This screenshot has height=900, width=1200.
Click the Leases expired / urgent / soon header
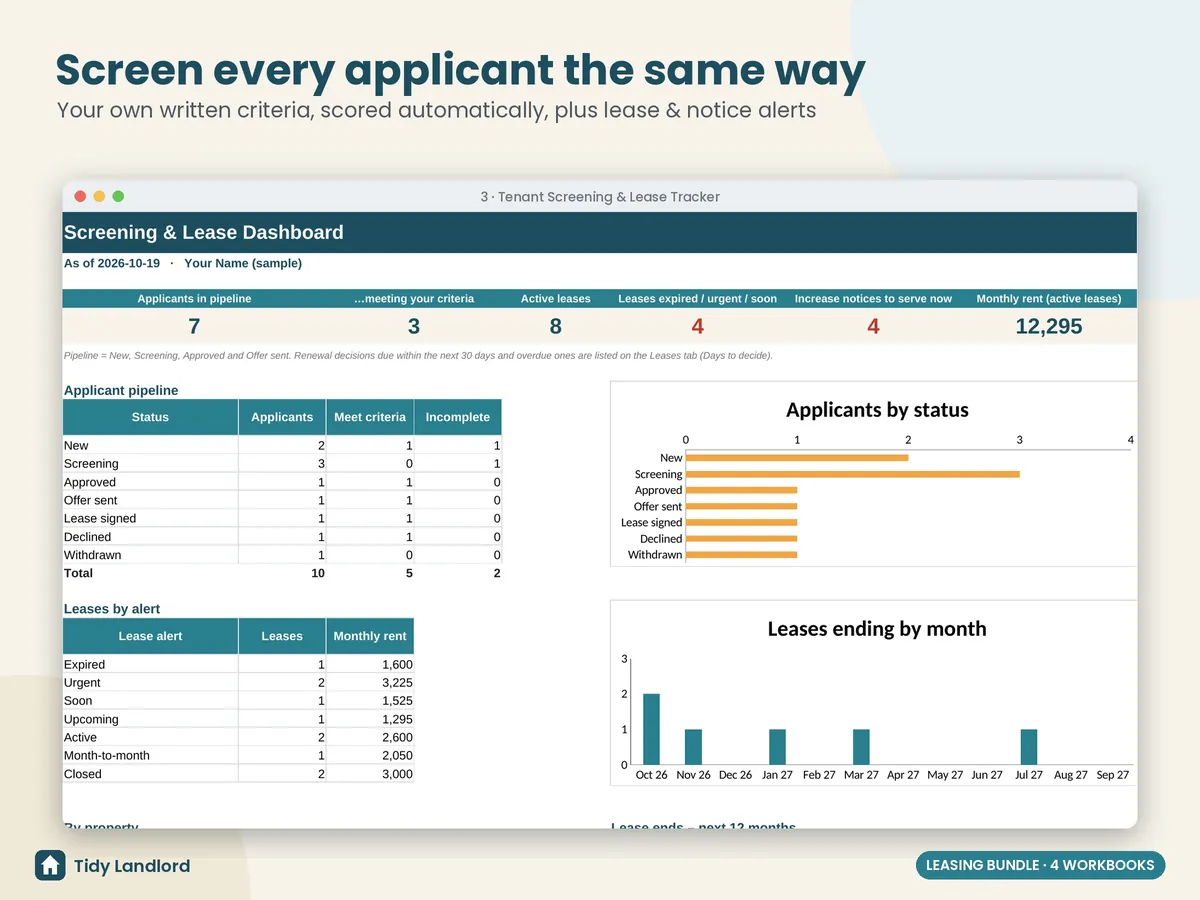(x=697, y=298)
